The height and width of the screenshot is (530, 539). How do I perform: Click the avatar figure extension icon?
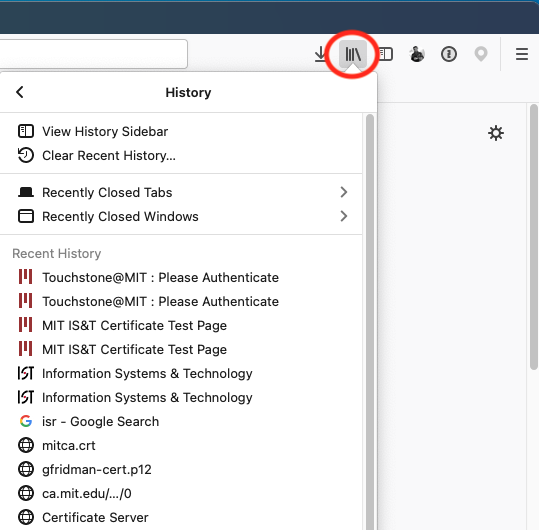(417, 54)
